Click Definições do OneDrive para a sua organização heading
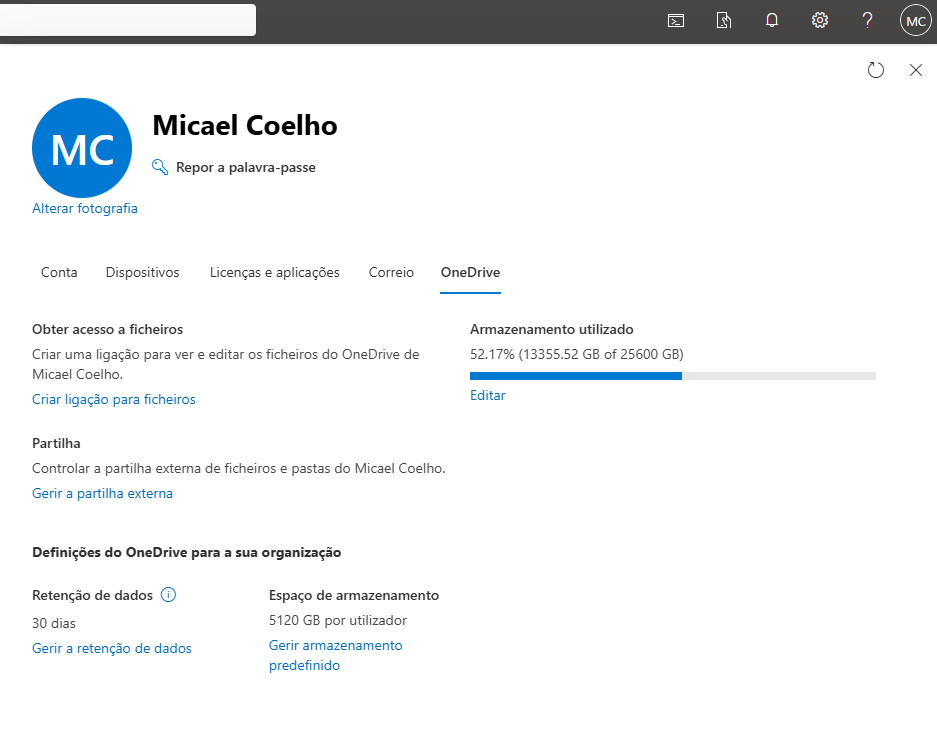This screenshot has width=937, height=732. [186, 552]
